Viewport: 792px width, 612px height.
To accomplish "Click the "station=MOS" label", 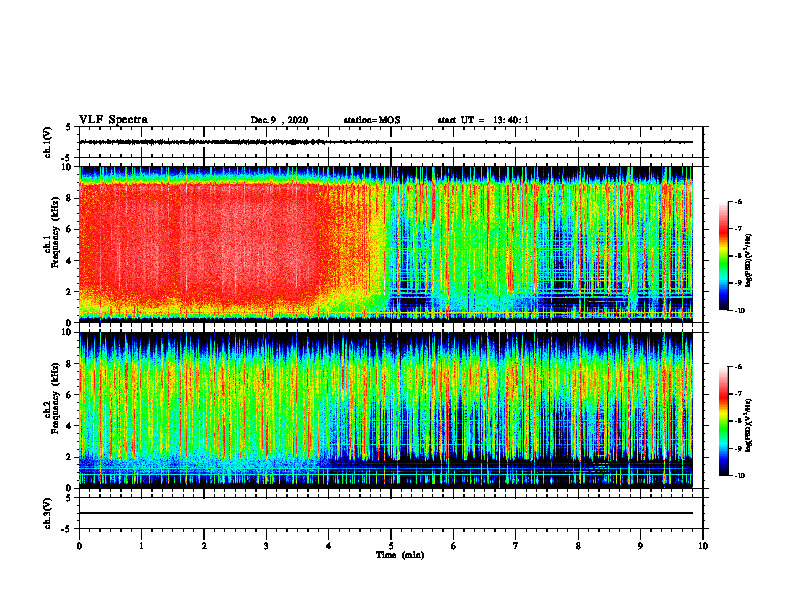I will [372, 120].
